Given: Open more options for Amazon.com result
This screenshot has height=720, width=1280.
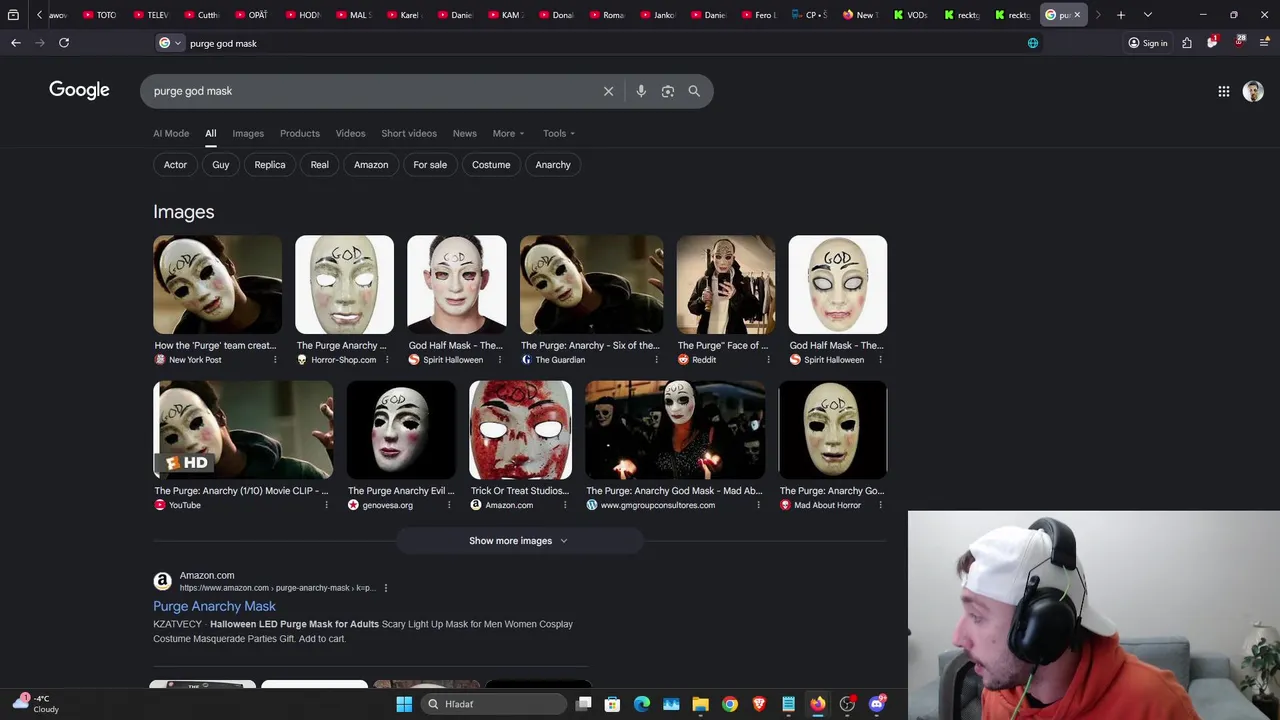Looking at the screenshot, I should tap(386, 588).
